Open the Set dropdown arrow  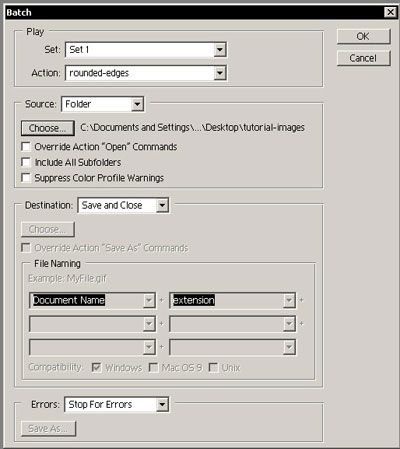[219, 50]
